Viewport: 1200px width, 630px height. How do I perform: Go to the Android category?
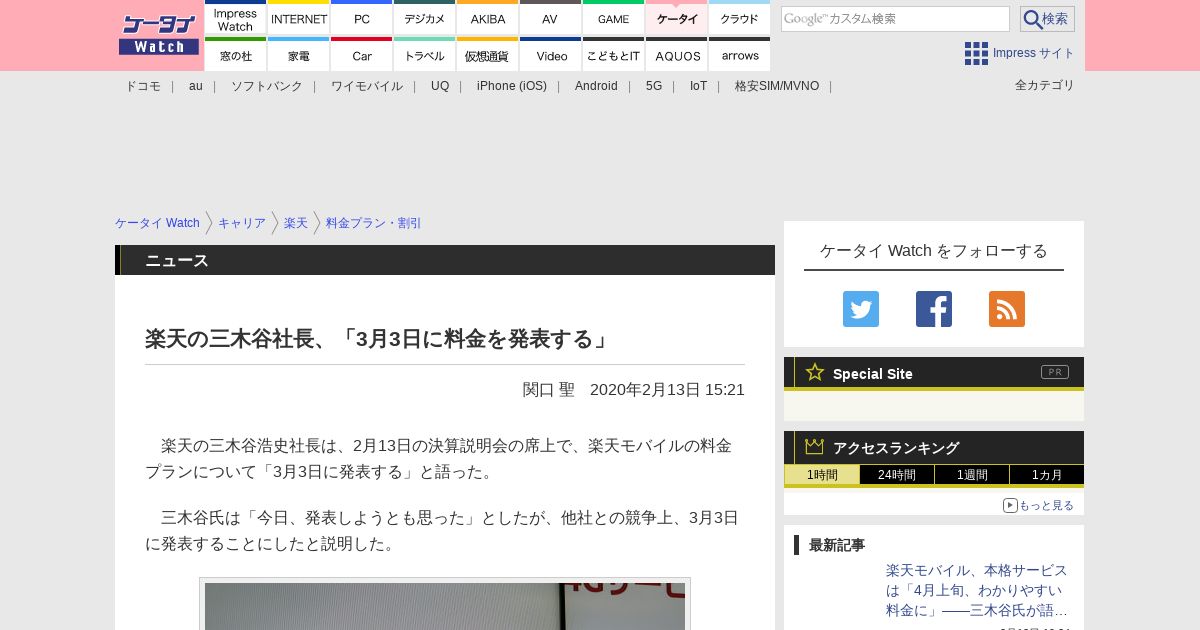(596, 86)
